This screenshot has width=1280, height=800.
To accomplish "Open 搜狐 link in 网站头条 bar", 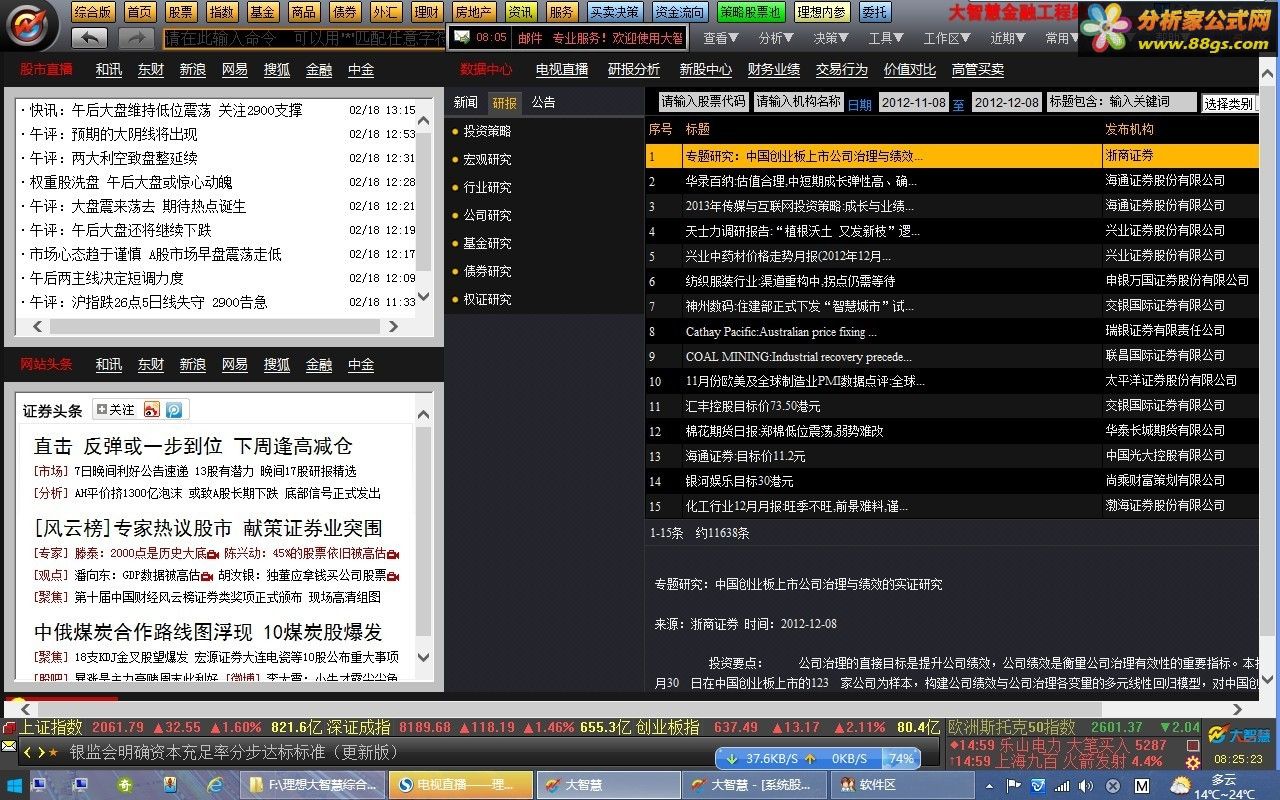I will 277,364.
